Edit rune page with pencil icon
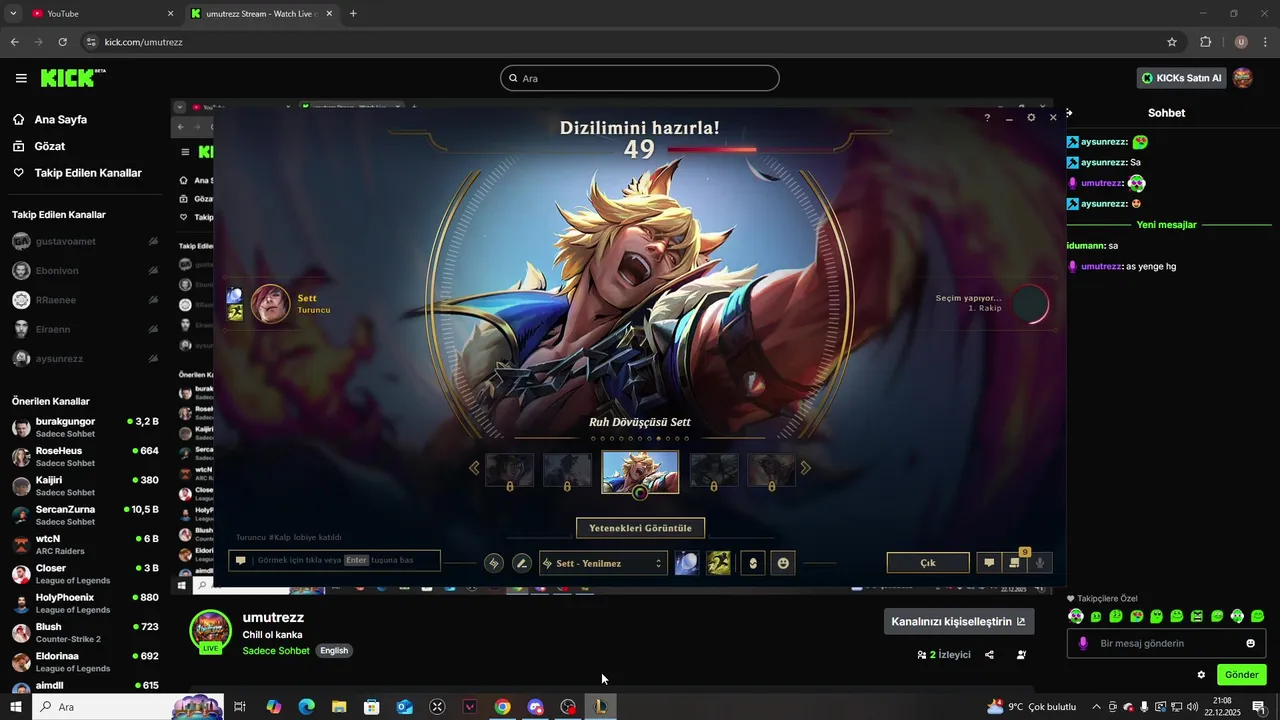The image size is (1280, 720). point(521,563)
